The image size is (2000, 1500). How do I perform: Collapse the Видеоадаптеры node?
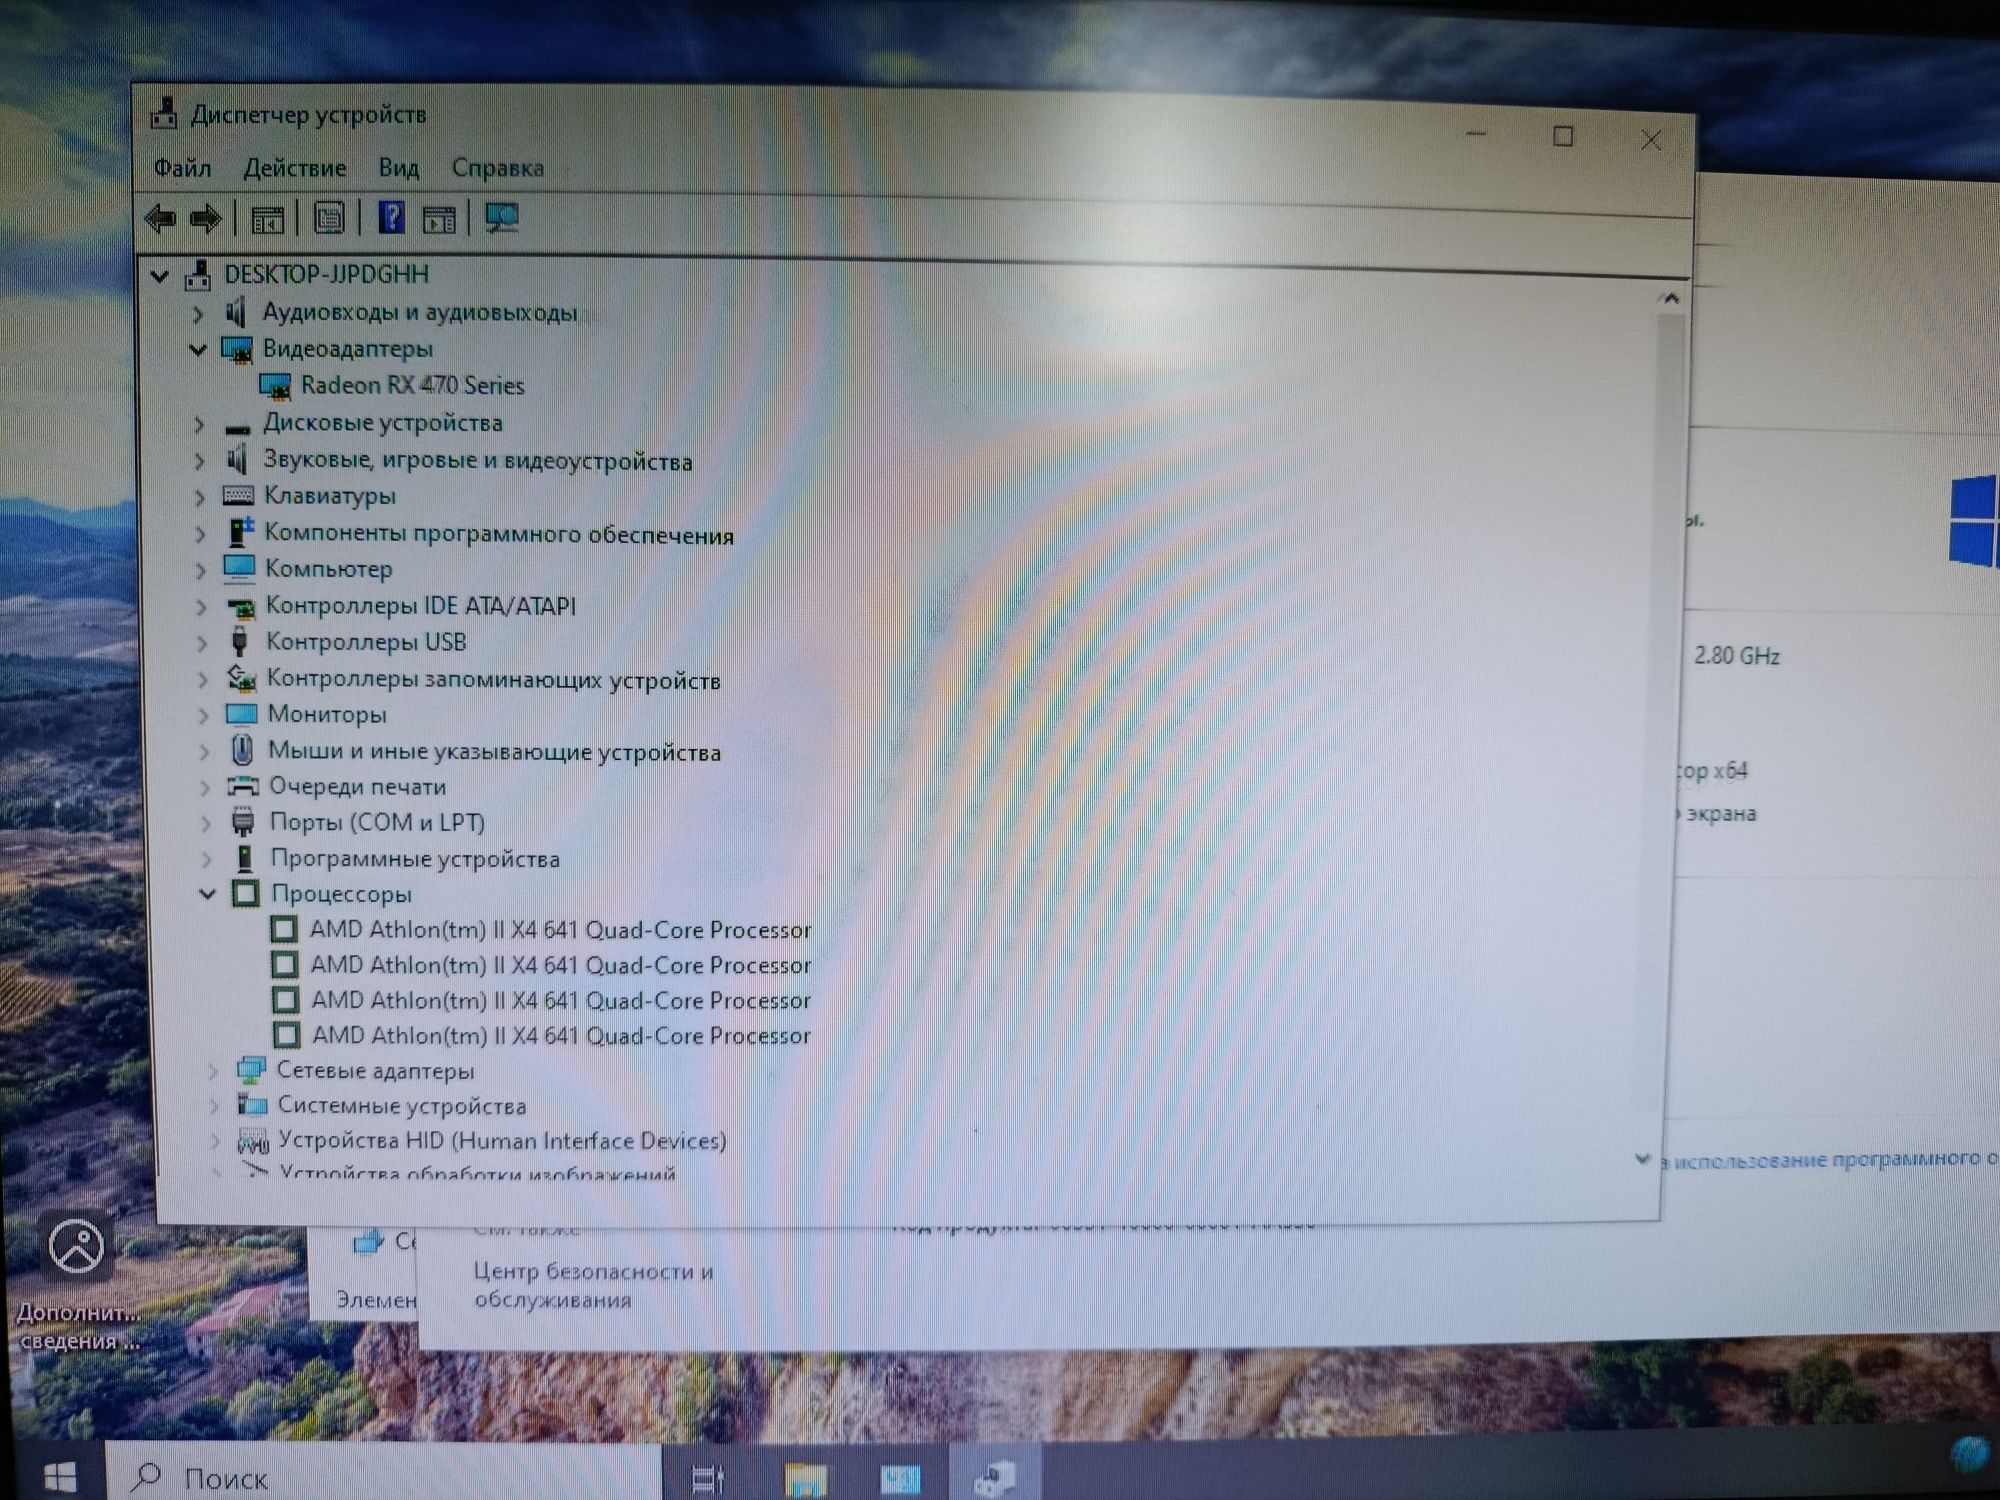(197, 349)
